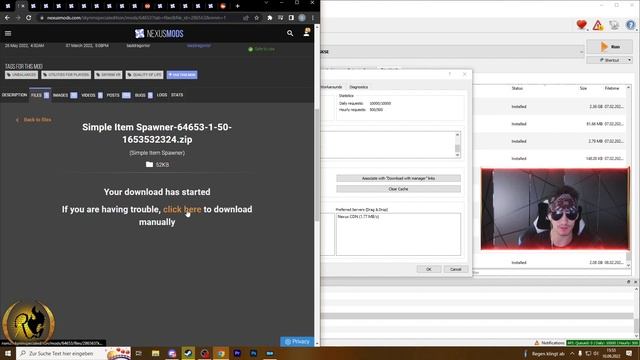Switch to the Videos tab
Viewport: 640px width, 360px height.
(91, 95)
